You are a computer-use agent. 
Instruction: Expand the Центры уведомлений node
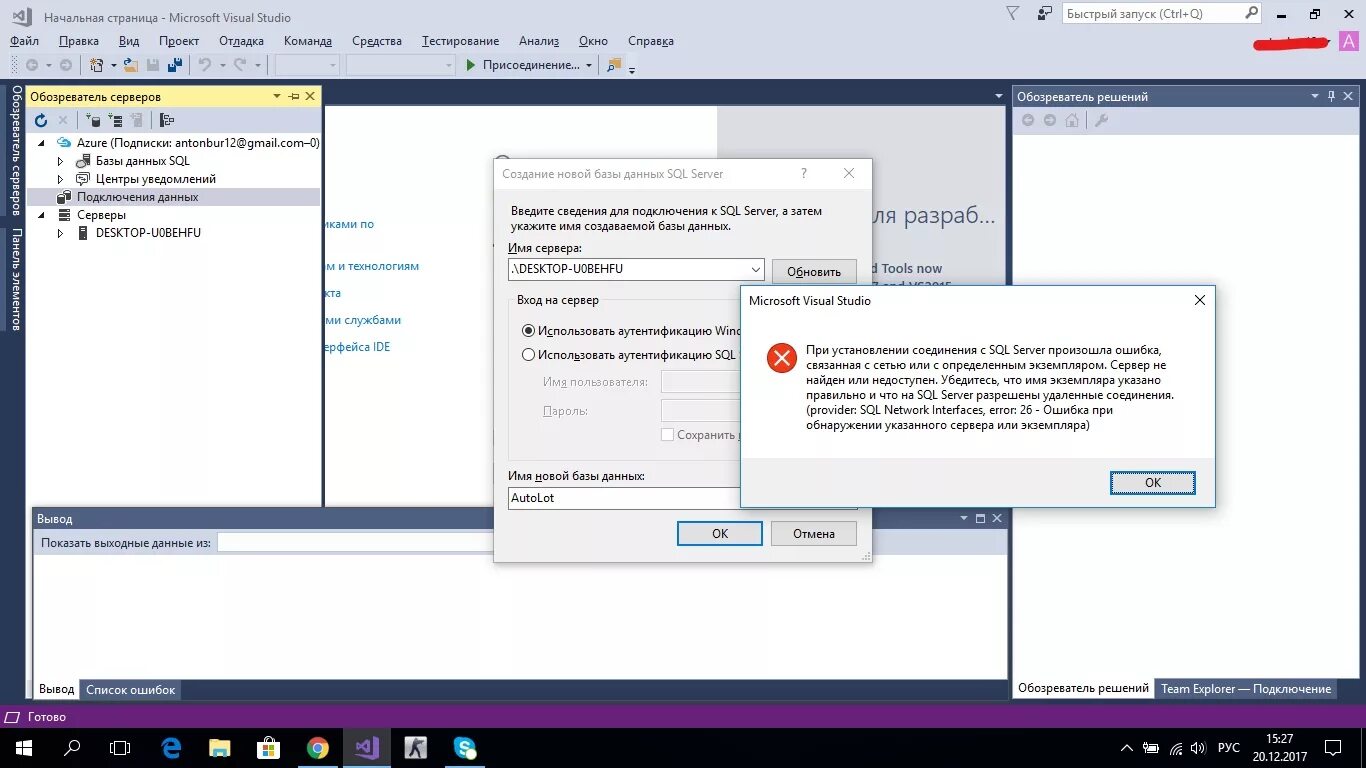[60, 179]
